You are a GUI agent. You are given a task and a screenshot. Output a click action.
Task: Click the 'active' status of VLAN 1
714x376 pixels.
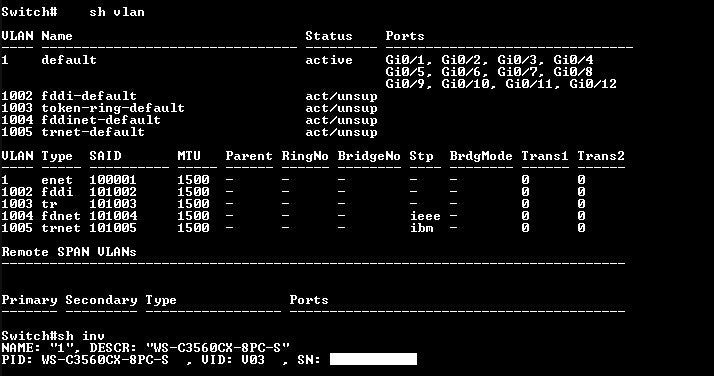point(329,60)
